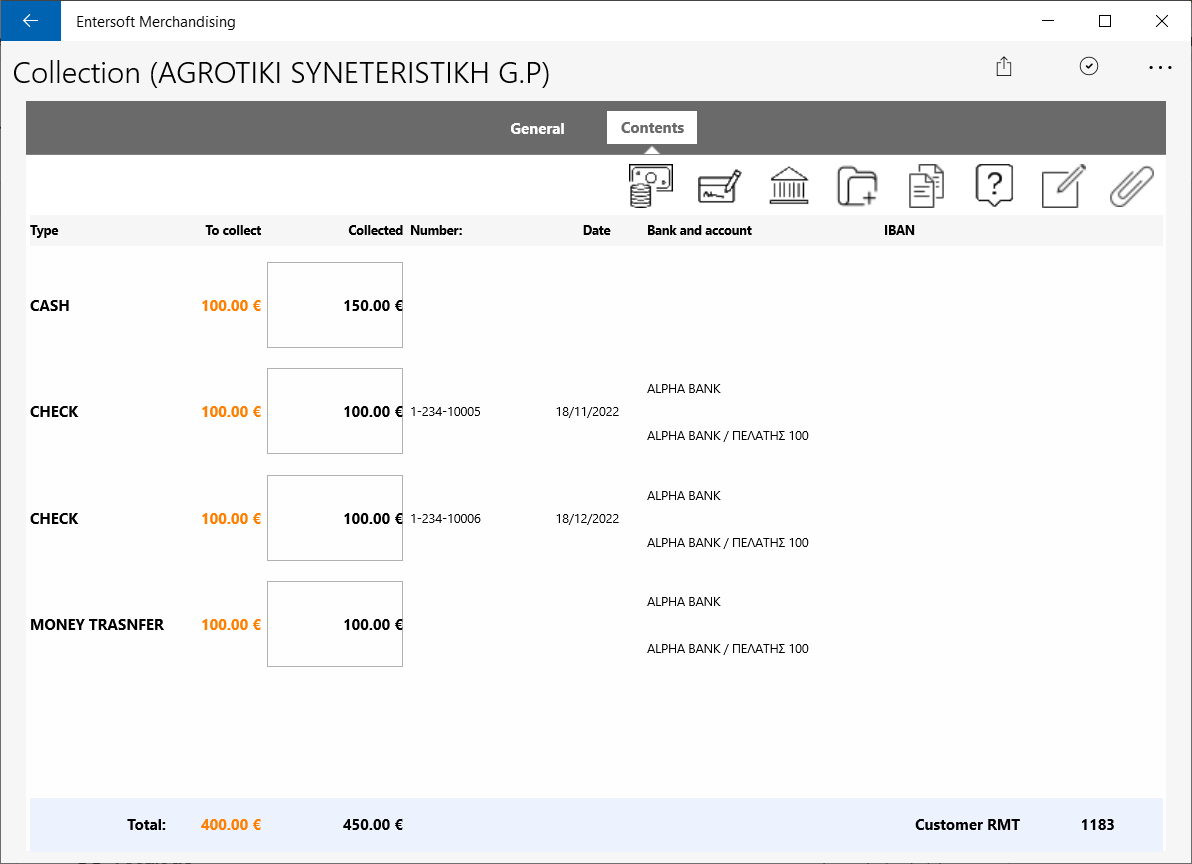
Task: Click the share icon in header
Action: click(x=1004, y=66)
